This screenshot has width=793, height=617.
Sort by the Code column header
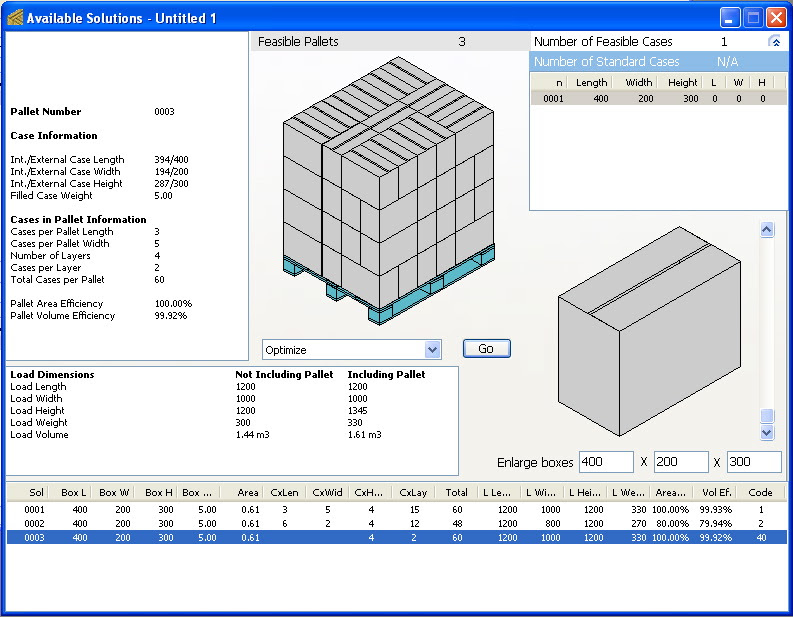[x=760, y=492]
